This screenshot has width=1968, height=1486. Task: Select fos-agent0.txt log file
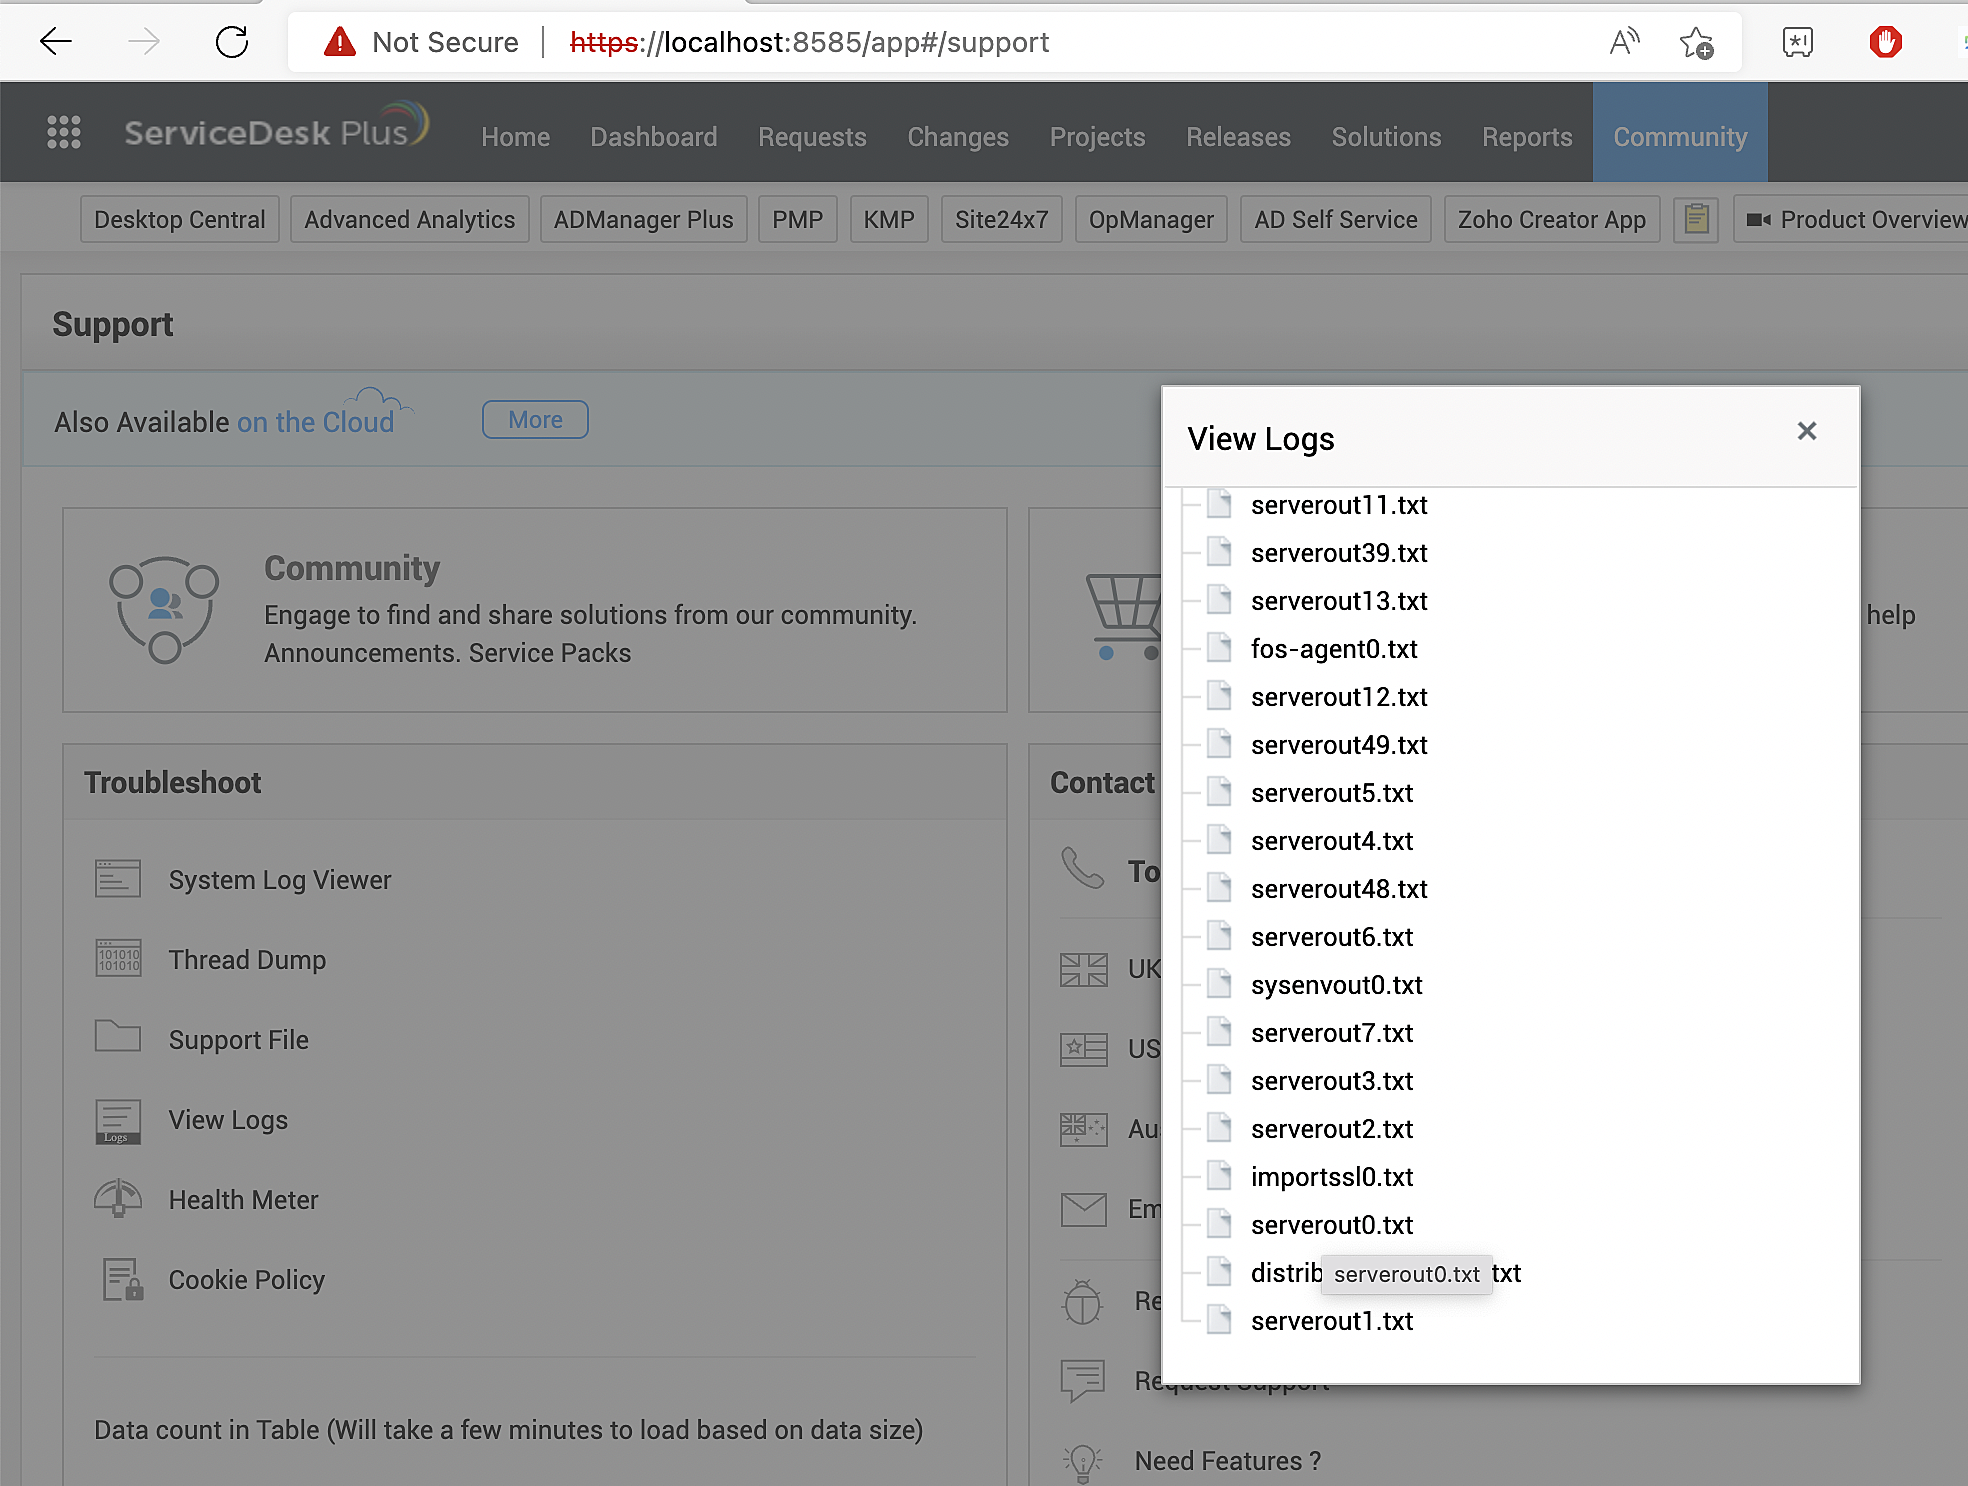click(x=1336, y=648)
